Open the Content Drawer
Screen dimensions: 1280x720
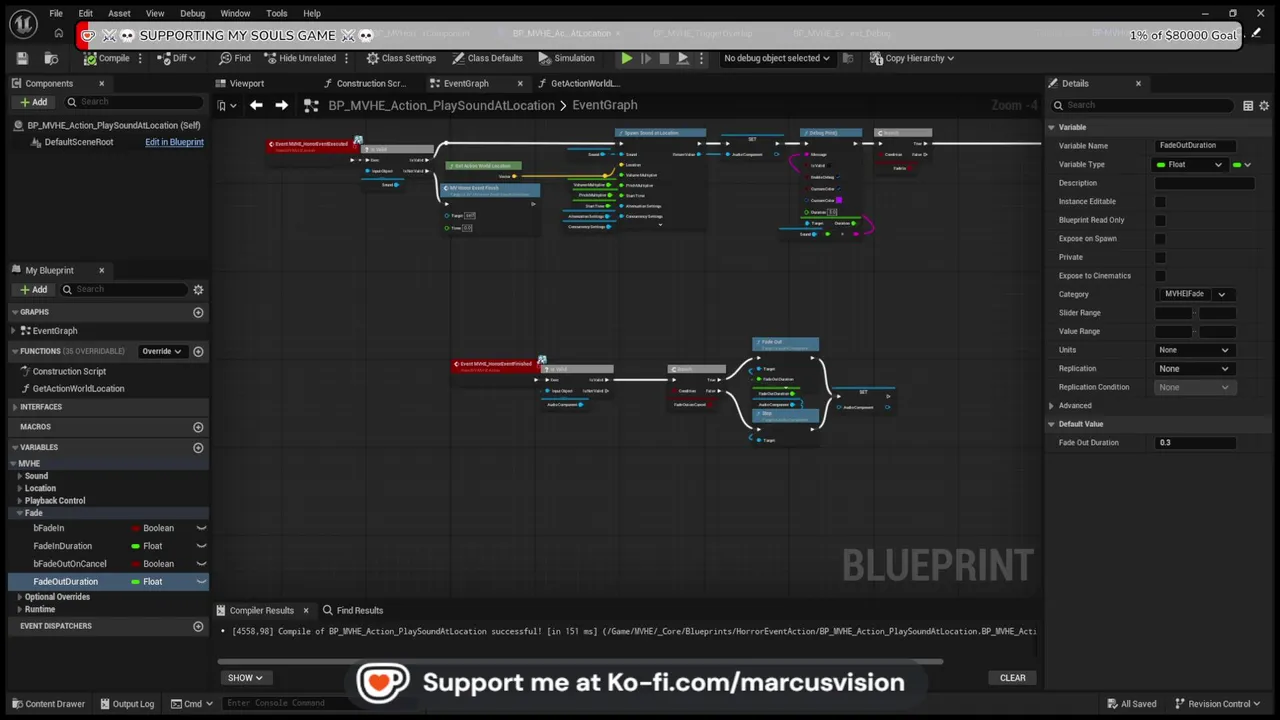[x=47, y=704]
